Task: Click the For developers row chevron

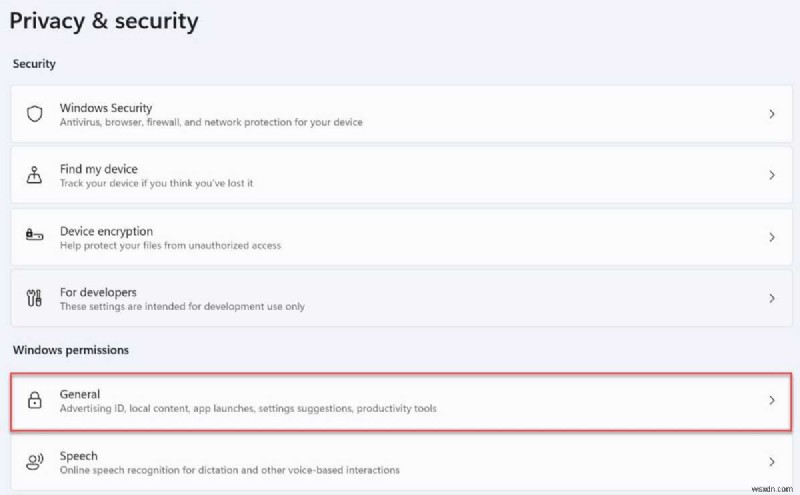Action: tap(771, 299)
